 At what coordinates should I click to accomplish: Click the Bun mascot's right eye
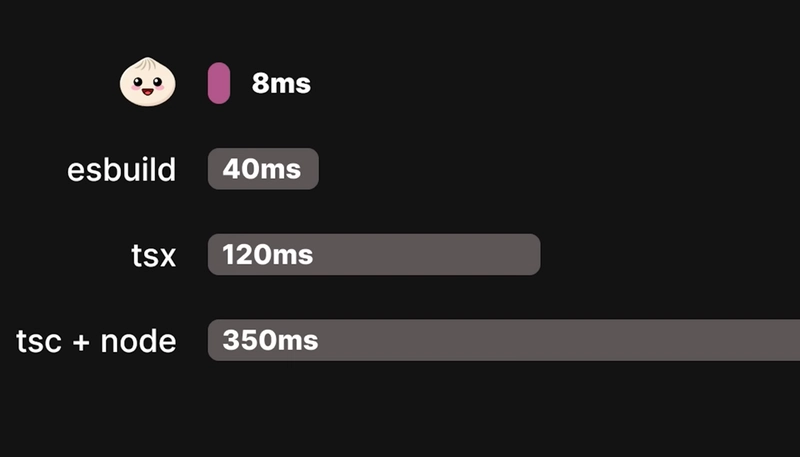point(157,82)
